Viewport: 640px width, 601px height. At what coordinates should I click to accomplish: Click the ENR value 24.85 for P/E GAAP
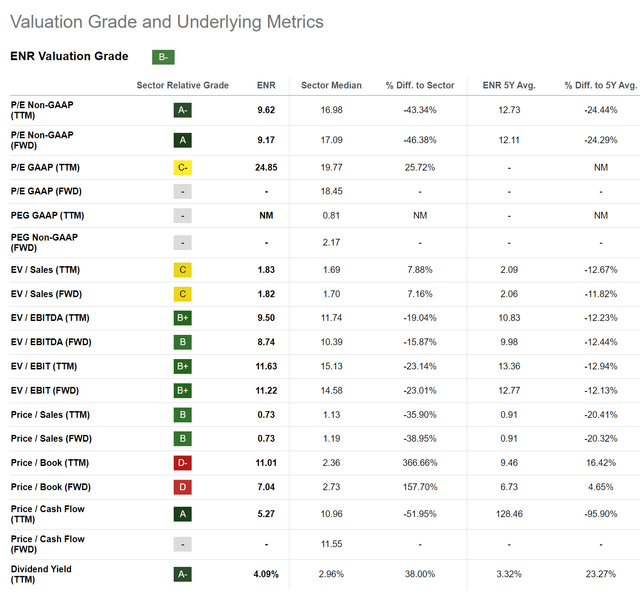(x=266, y=167)
